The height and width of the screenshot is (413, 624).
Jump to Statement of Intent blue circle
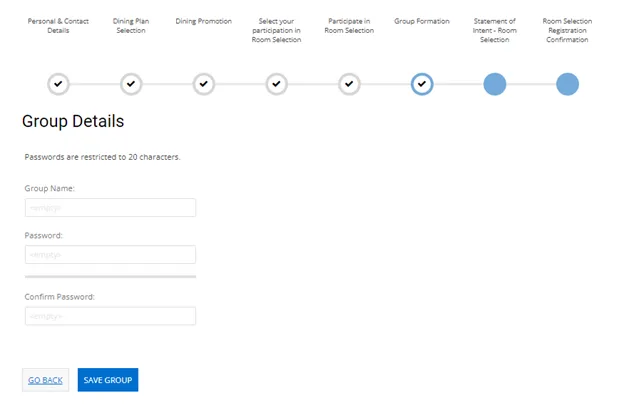[495, 84]
